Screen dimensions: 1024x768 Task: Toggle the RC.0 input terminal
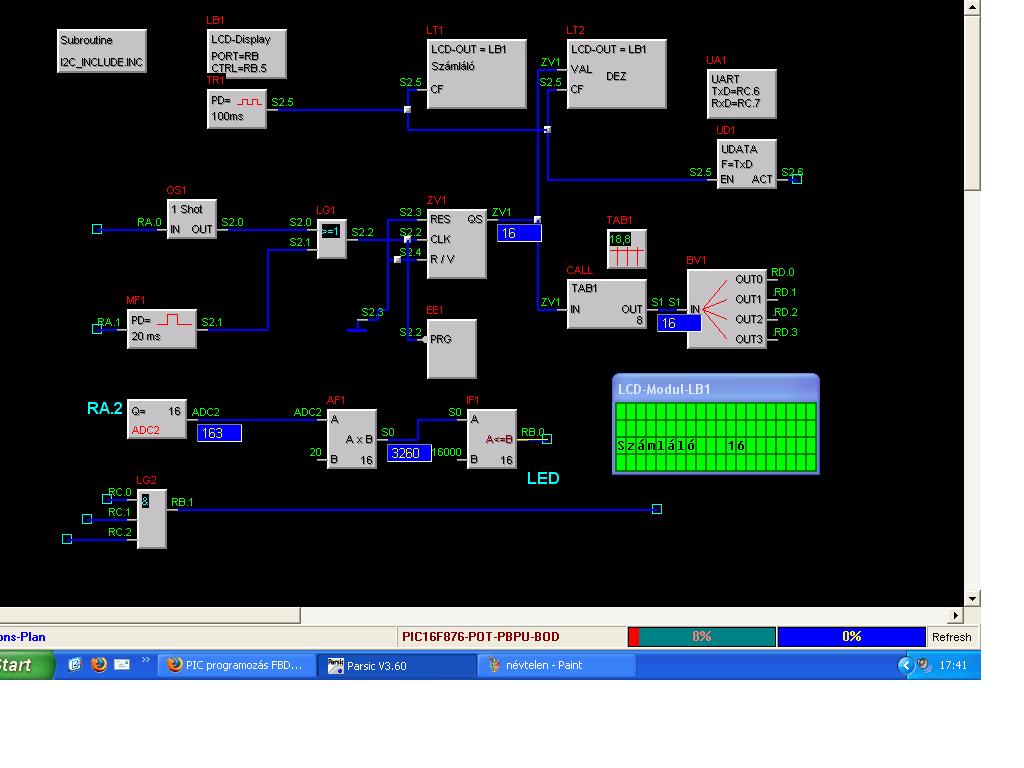pos(107,499)
